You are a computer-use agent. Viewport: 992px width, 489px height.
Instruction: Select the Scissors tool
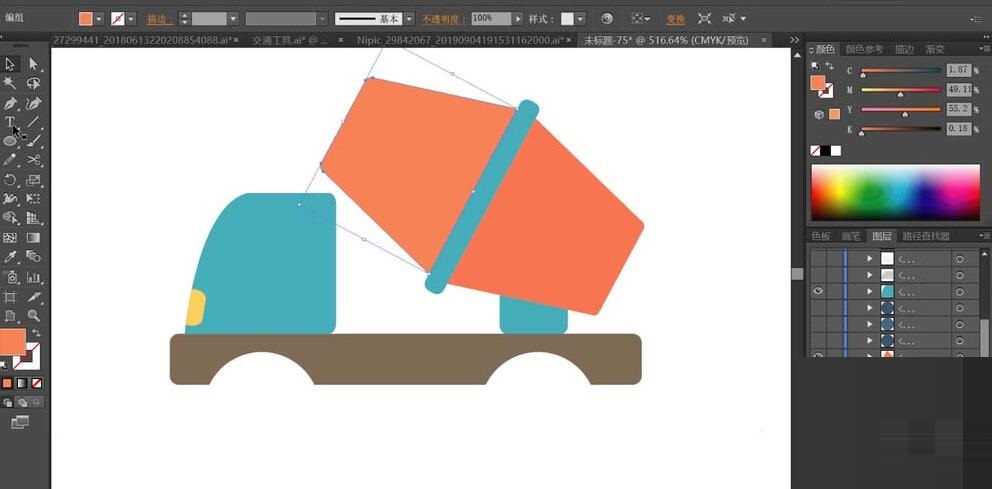click(x=33, y=160)
